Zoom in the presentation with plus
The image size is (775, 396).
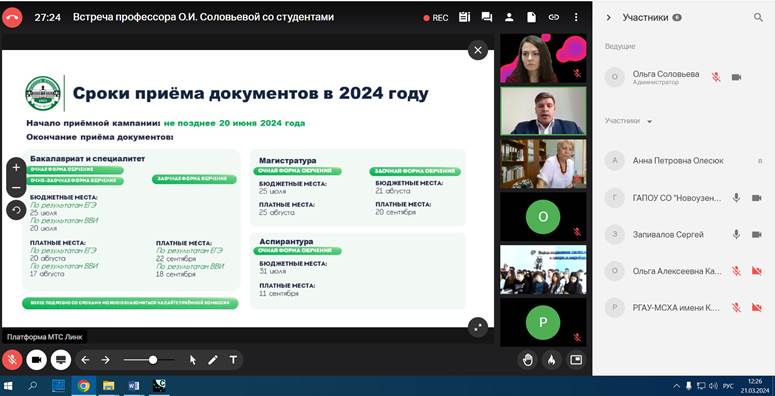(x=16, y=168)
